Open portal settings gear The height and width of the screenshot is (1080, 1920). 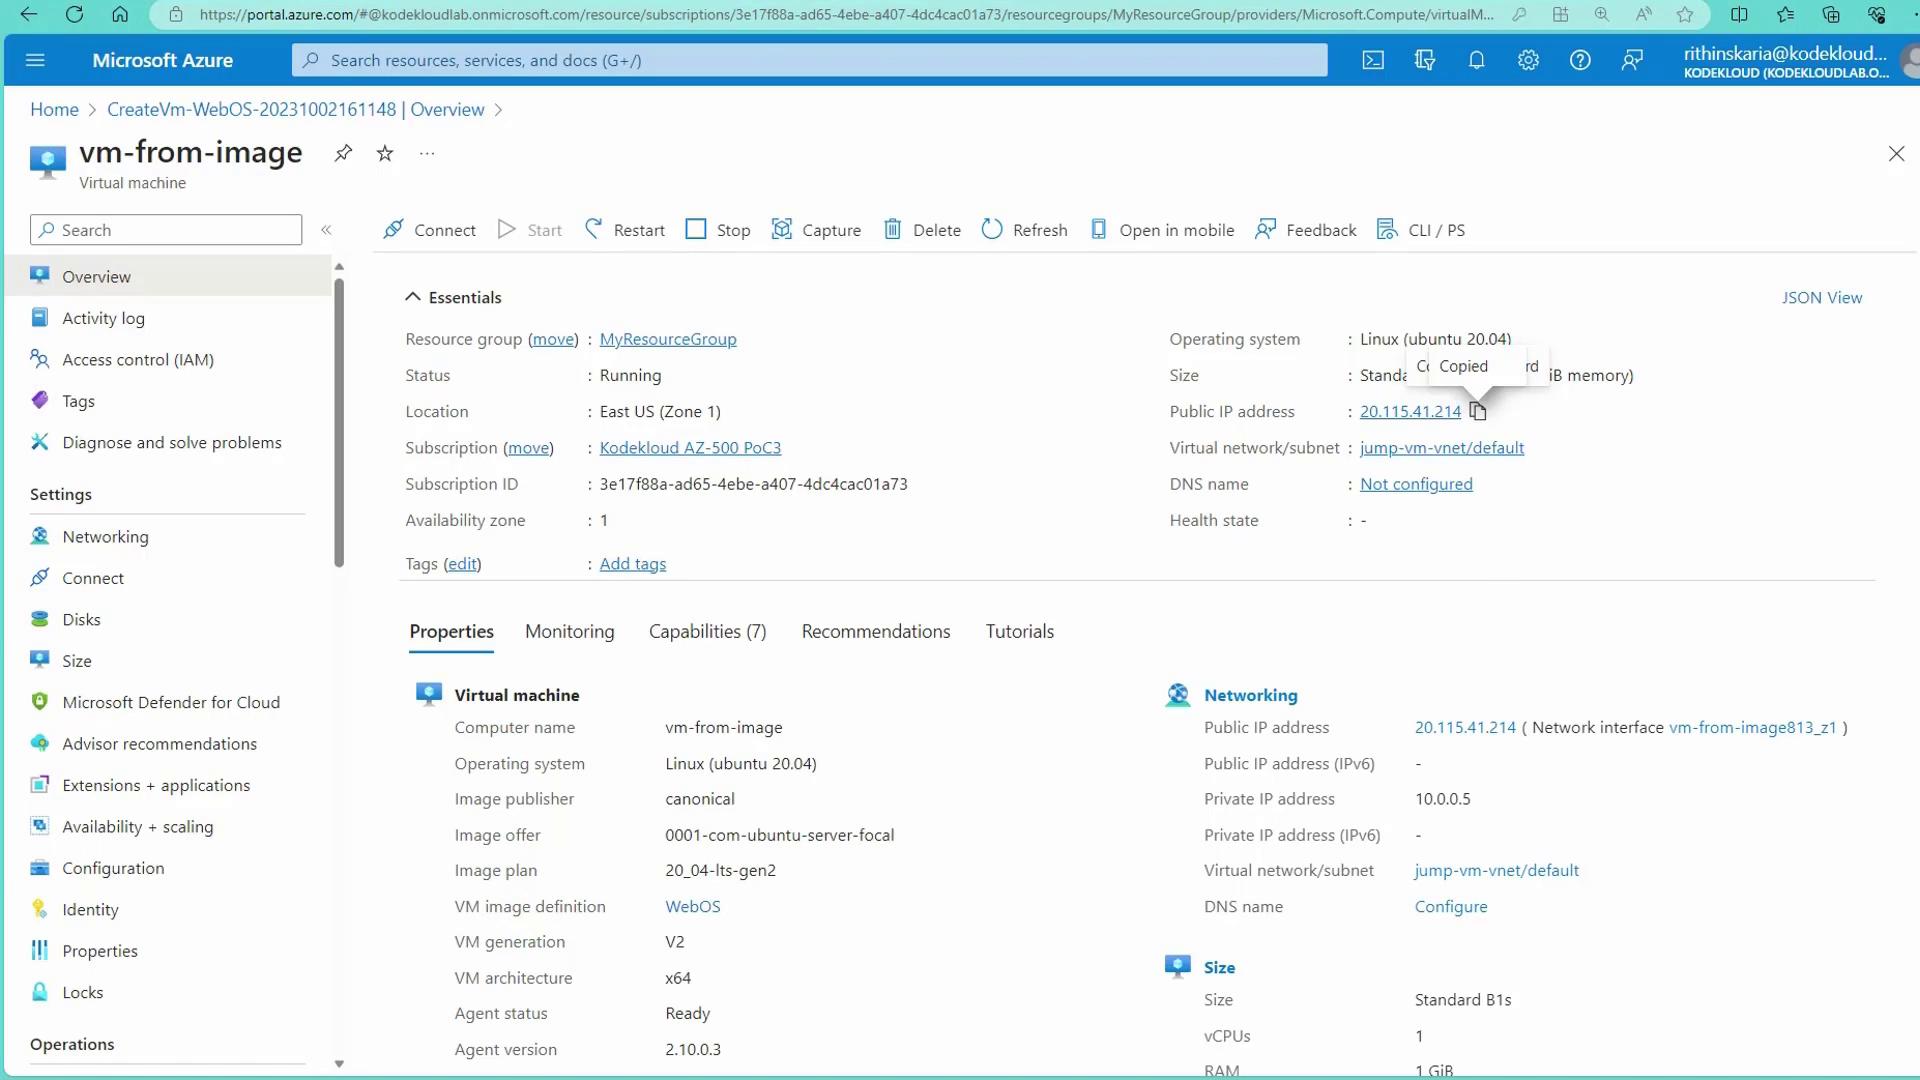pos(1528,60)
